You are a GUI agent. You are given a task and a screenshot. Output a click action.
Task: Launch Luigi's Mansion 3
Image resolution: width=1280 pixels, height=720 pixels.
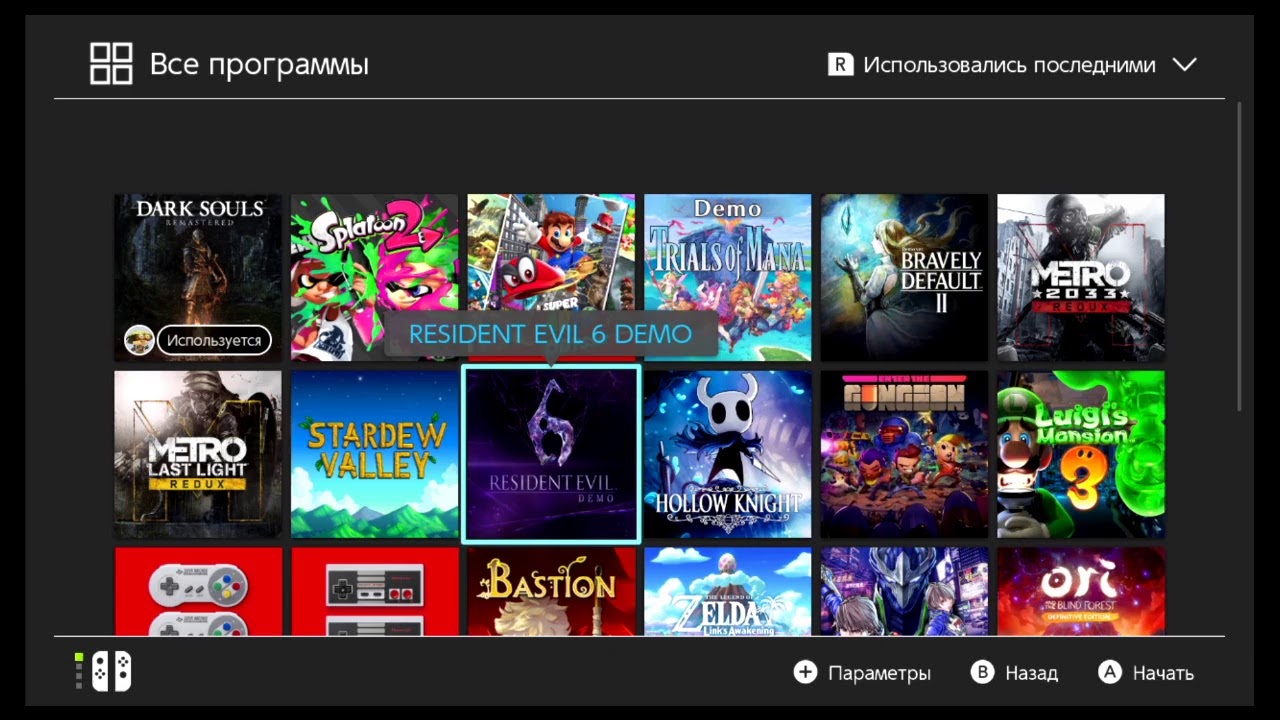click(x=1081, y=454)
